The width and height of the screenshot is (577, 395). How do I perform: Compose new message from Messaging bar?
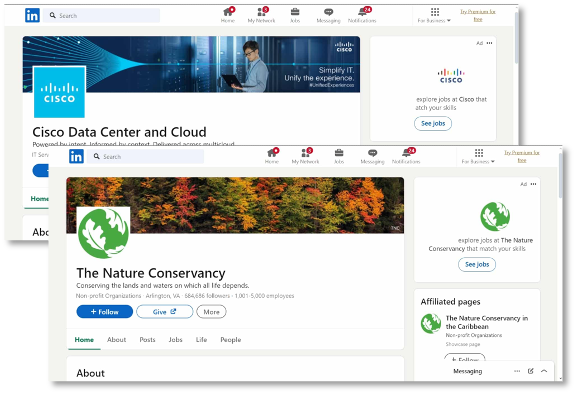(531, 371)
